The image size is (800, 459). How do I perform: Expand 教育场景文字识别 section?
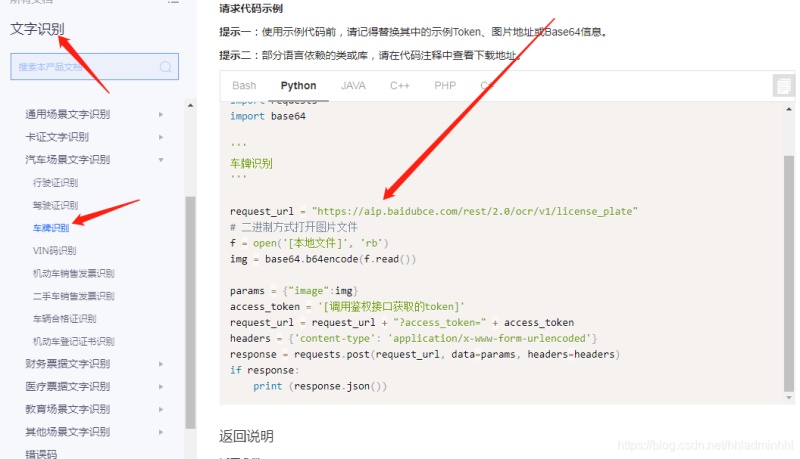160,409
